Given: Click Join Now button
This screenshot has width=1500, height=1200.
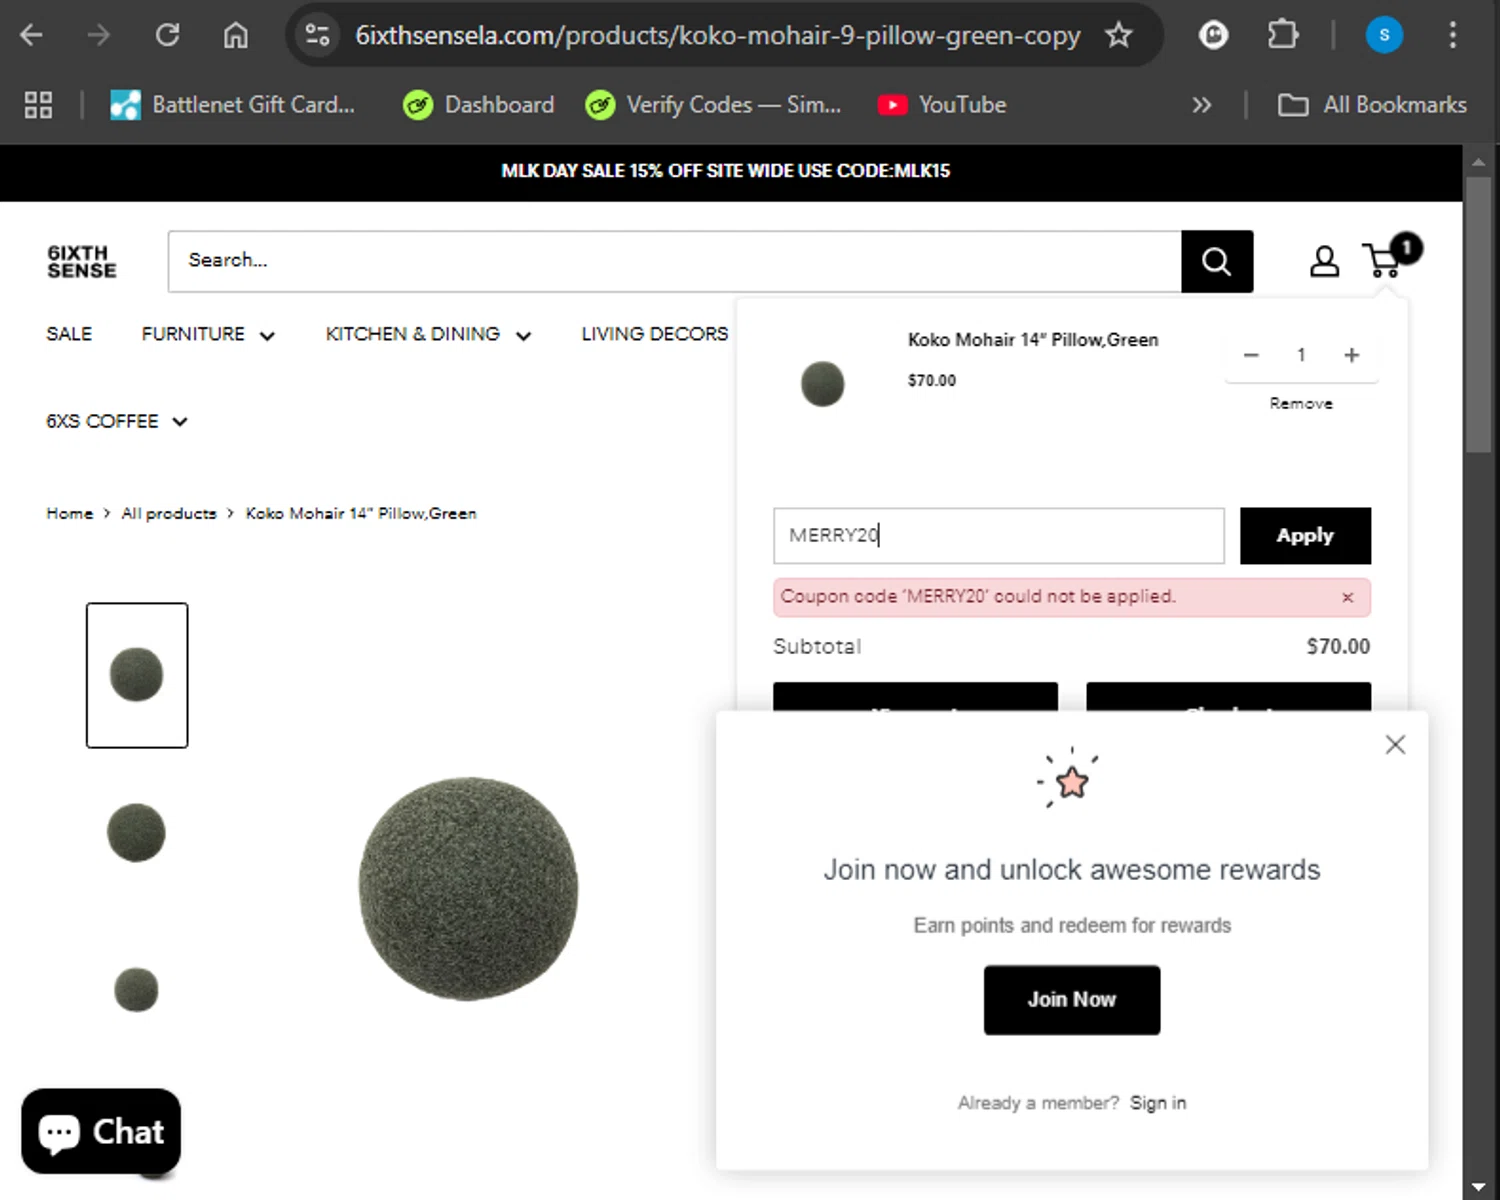Looking at the screenshot, I should [1072, 1000].
